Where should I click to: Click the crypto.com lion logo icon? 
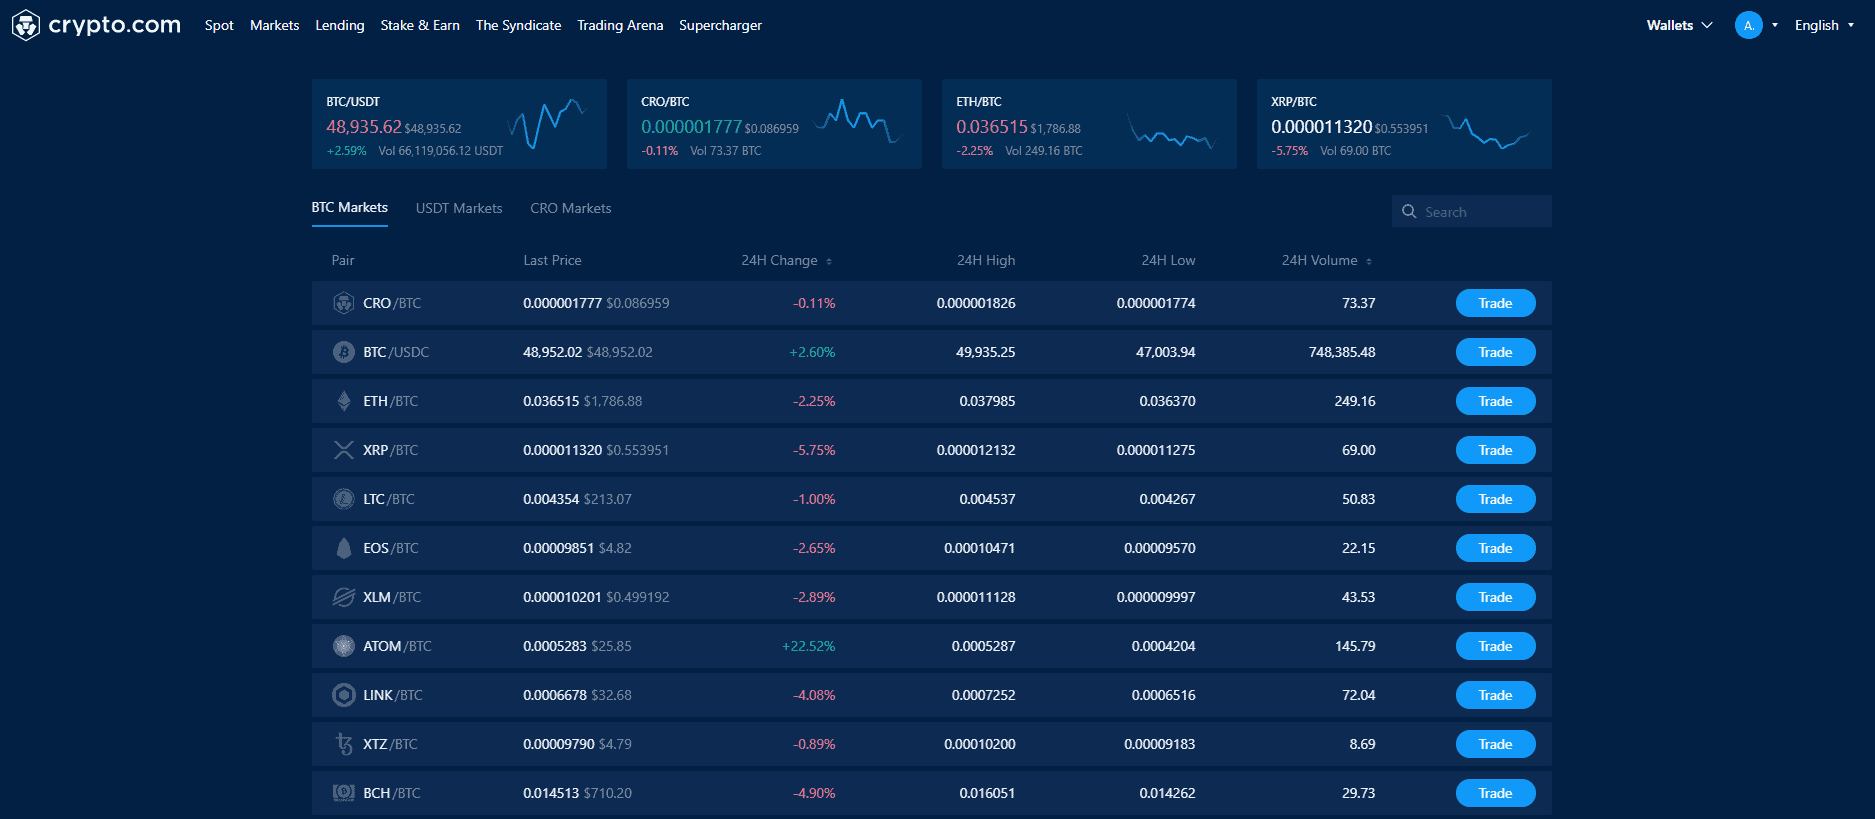pos(26,25)
